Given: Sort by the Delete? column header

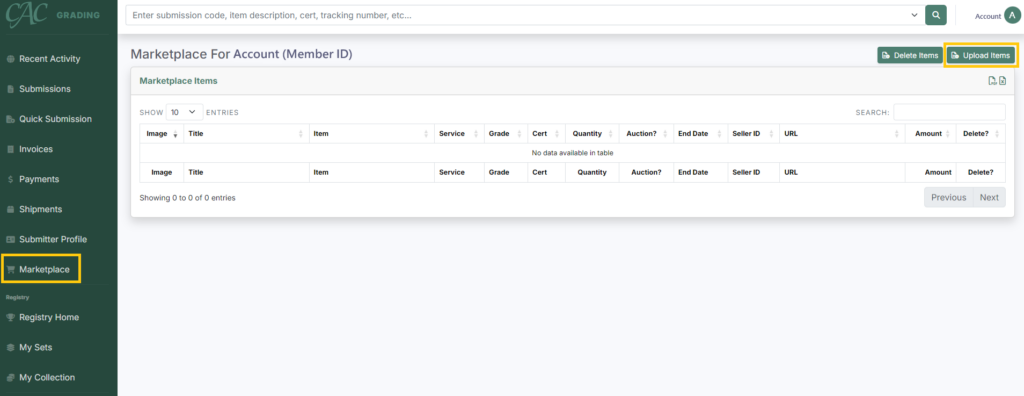Looking at the screenshot, I should click(981, 133).
